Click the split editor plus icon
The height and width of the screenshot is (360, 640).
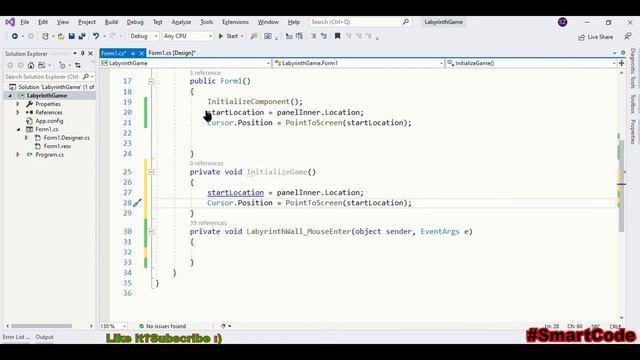[621, 63]
